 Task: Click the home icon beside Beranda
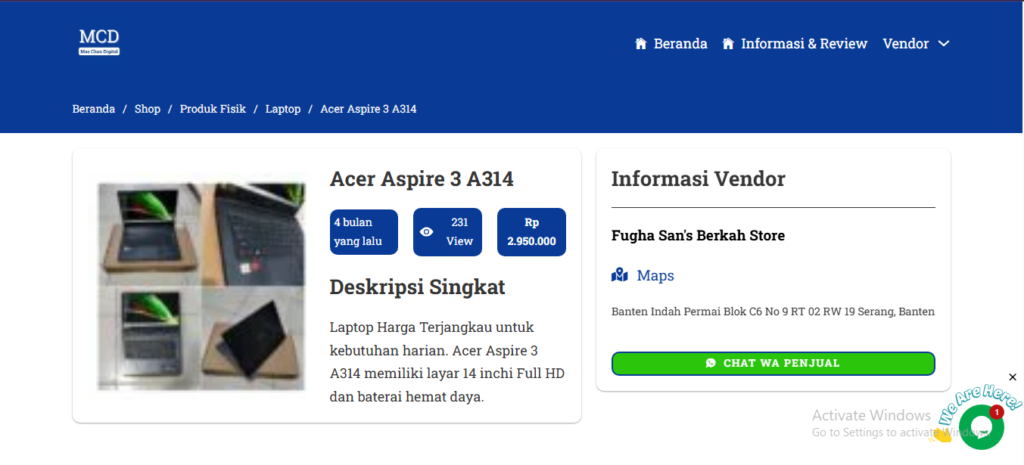641,44
